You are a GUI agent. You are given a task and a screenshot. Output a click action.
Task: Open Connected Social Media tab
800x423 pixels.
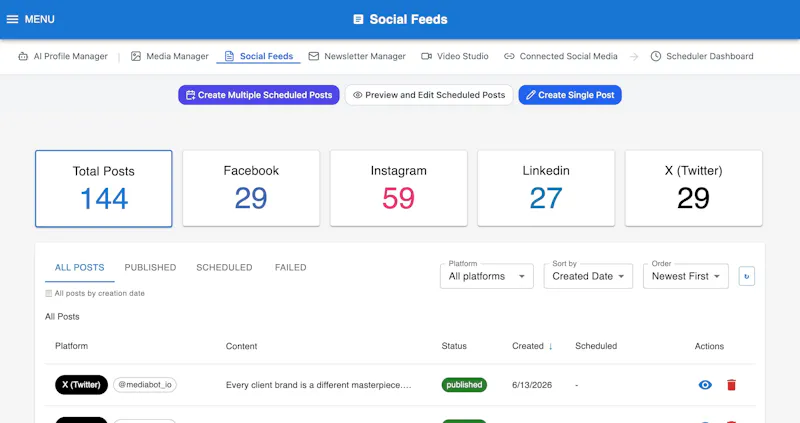coord(560,56)
